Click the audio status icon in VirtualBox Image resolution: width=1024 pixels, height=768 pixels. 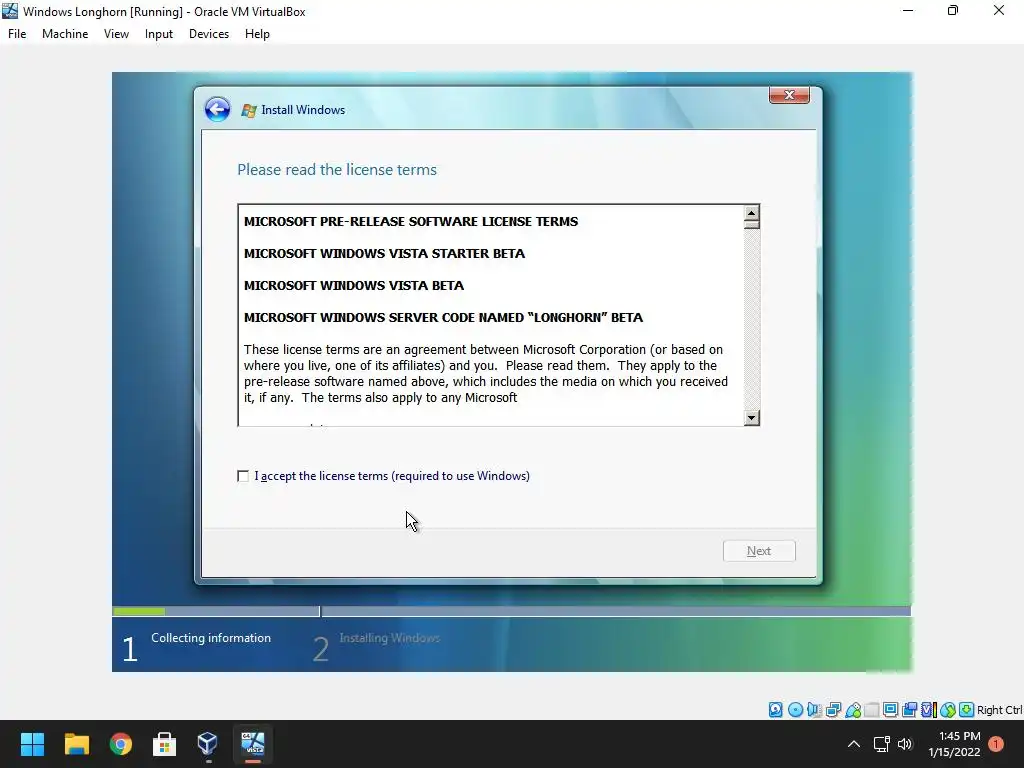[814, 710]
